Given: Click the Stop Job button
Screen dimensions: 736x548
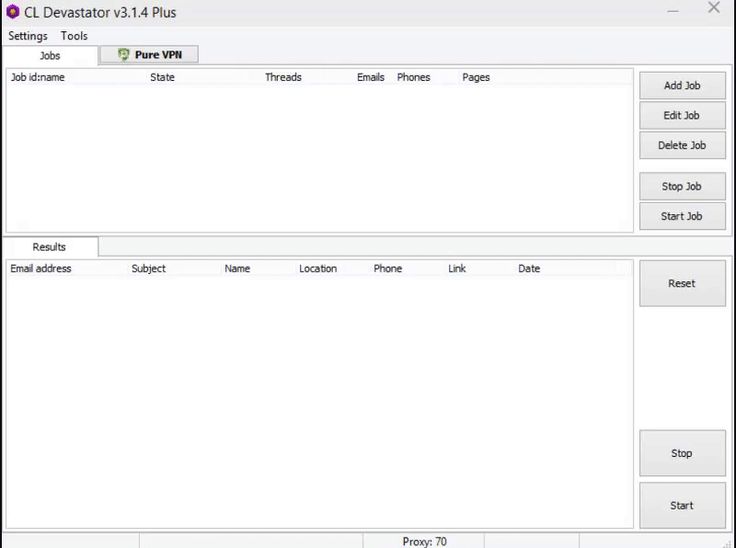Looking at the screenshot, I should (x=682, y=186).
